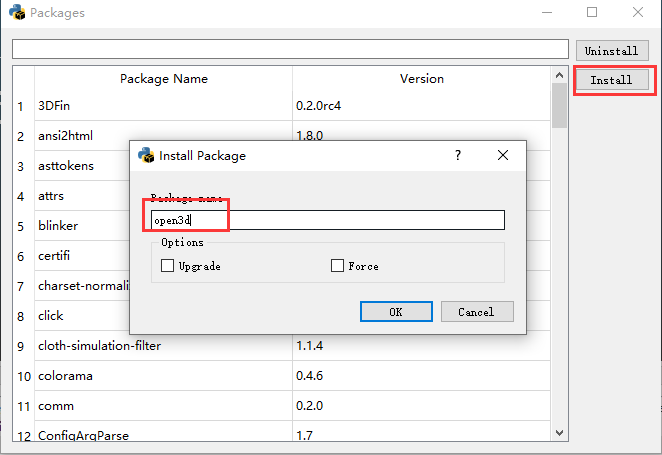Sort by Version column header
The image size is (662, 455).
click(421, 78)
